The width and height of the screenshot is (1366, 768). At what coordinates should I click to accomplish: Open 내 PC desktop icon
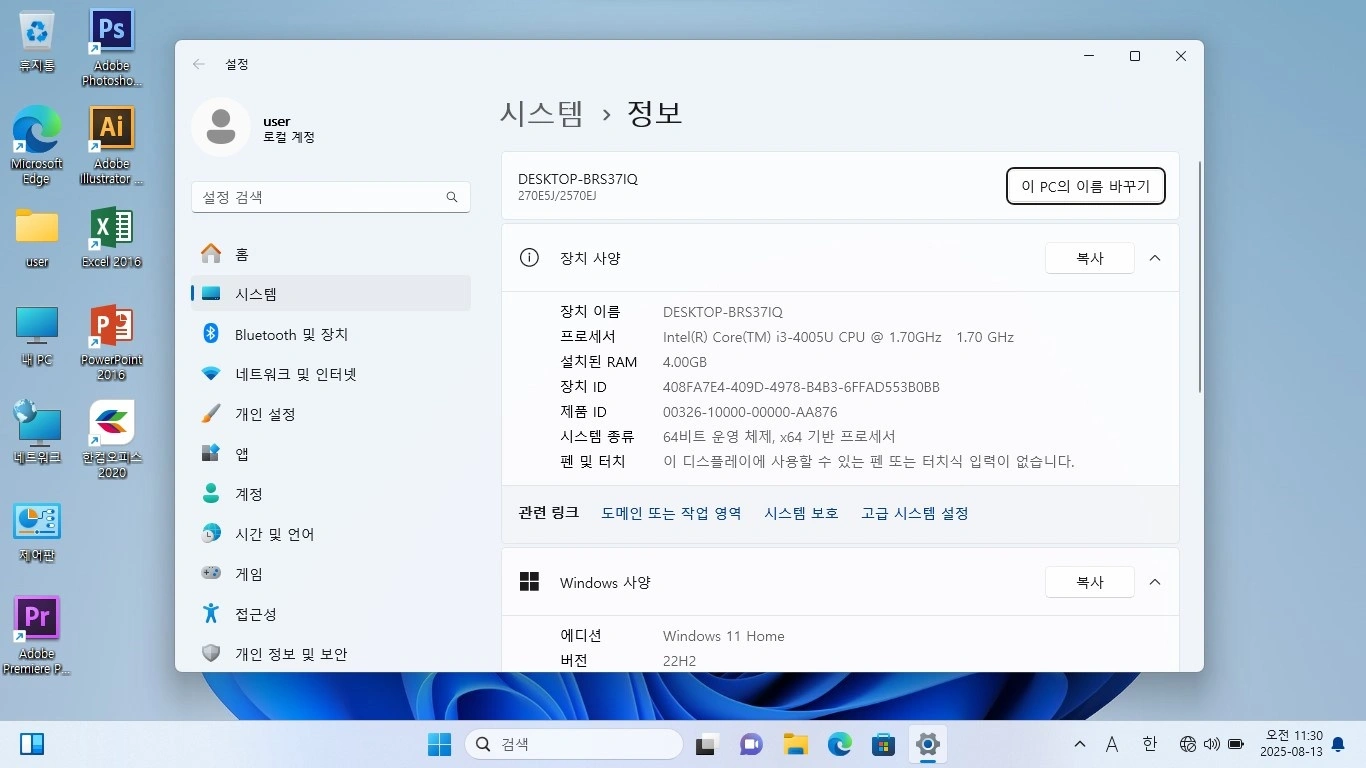point(37,336)
